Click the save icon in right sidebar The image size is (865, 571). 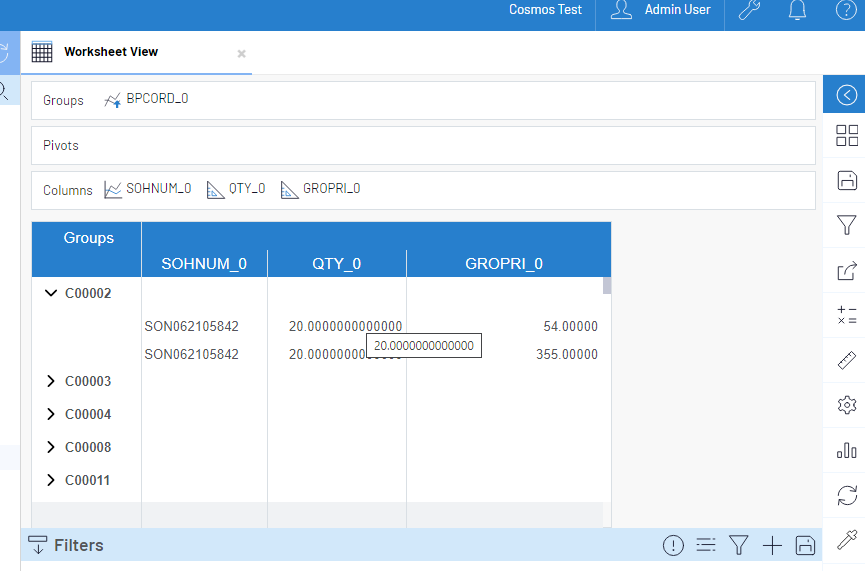click(846, 180)
